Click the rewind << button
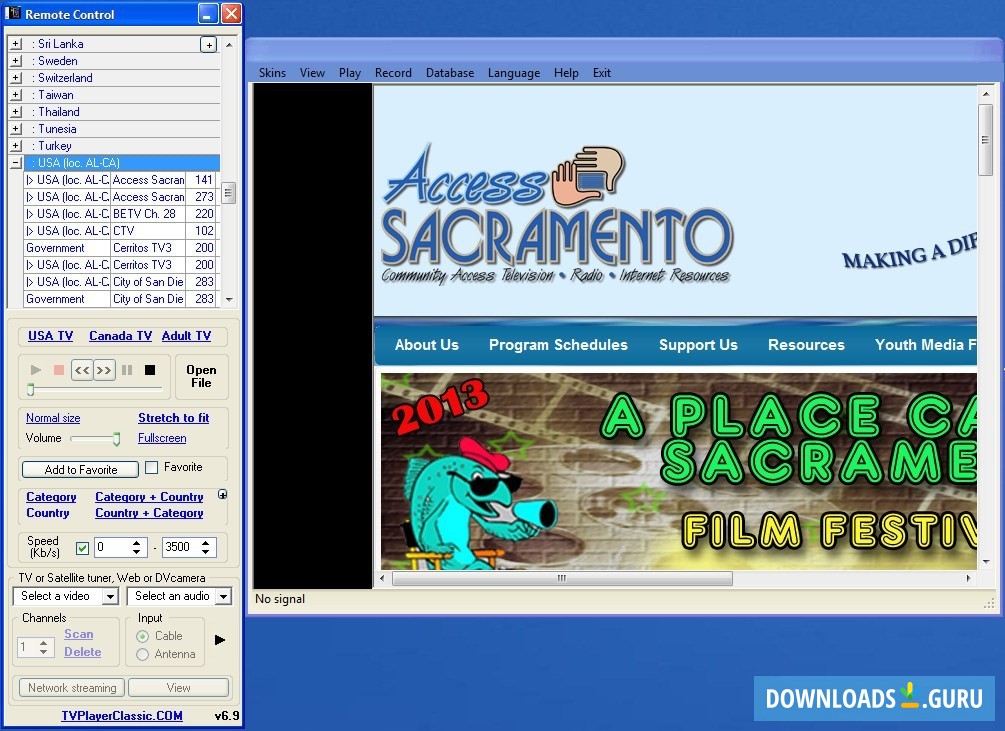Viewport: 1005px width, 731px height. (x=82, y=370)
